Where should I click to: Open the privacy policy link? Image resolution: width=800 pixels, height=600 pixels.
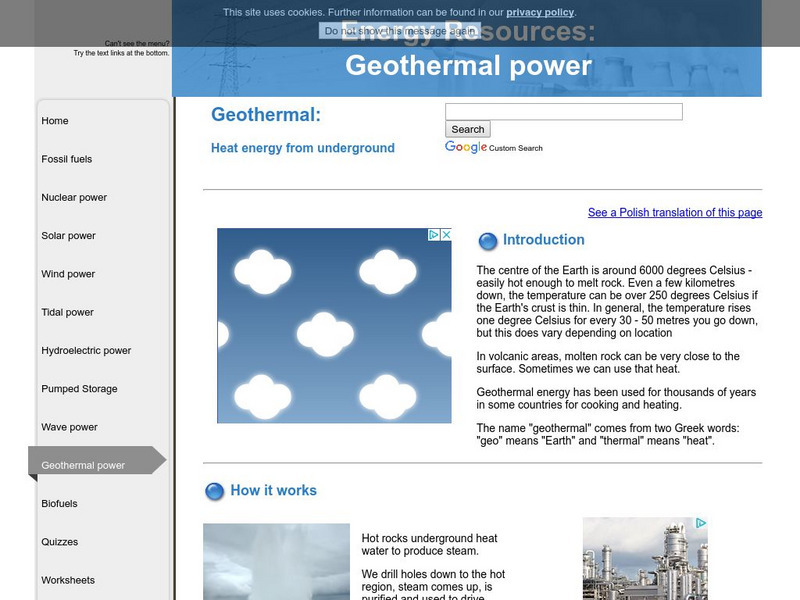click(540, 12)
